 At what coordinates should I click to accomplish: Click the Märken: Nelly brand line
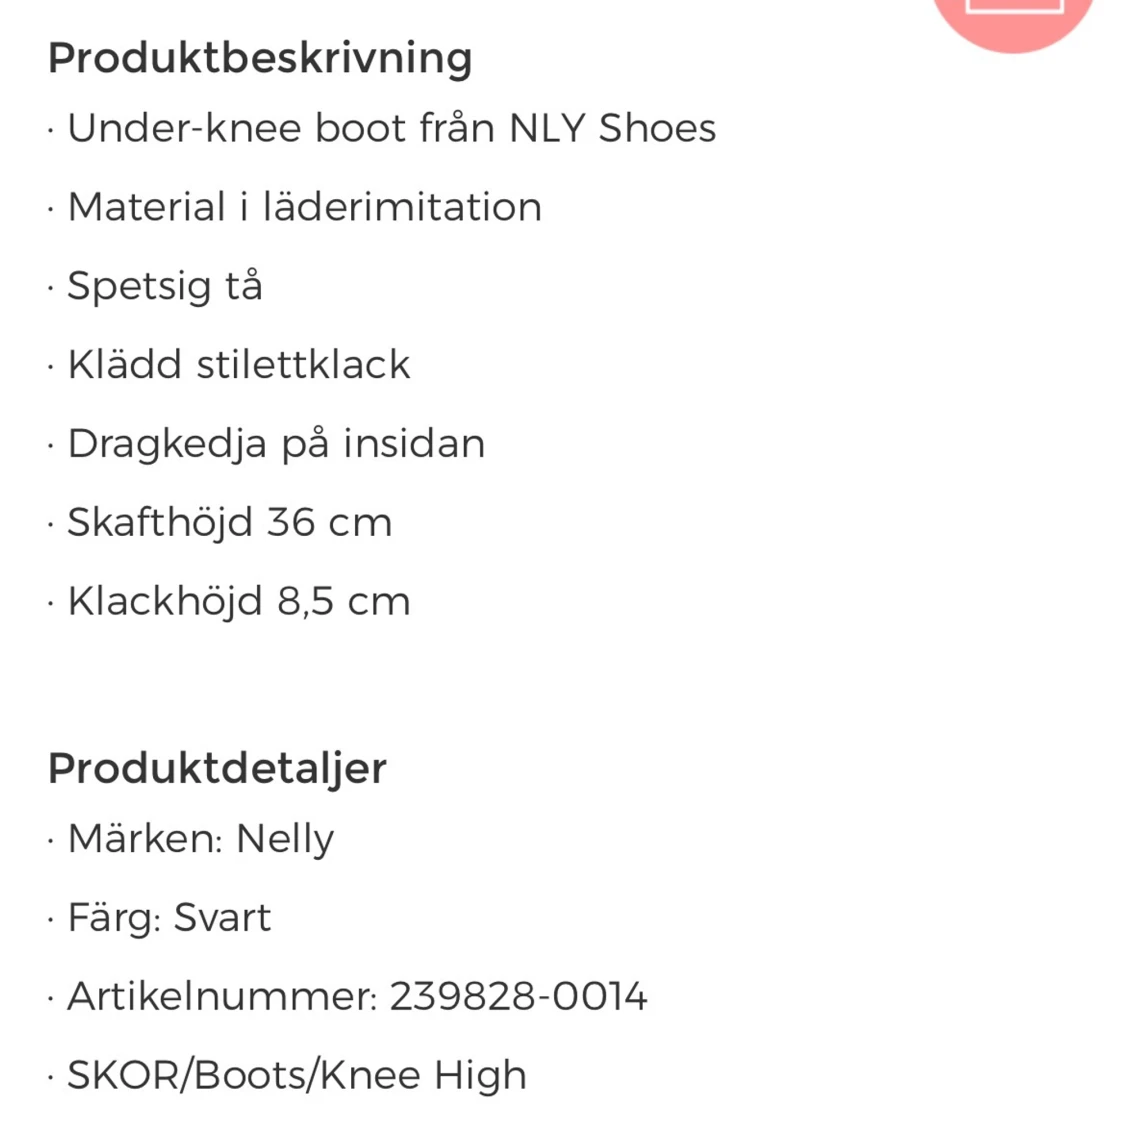click(x=200, y=838)
